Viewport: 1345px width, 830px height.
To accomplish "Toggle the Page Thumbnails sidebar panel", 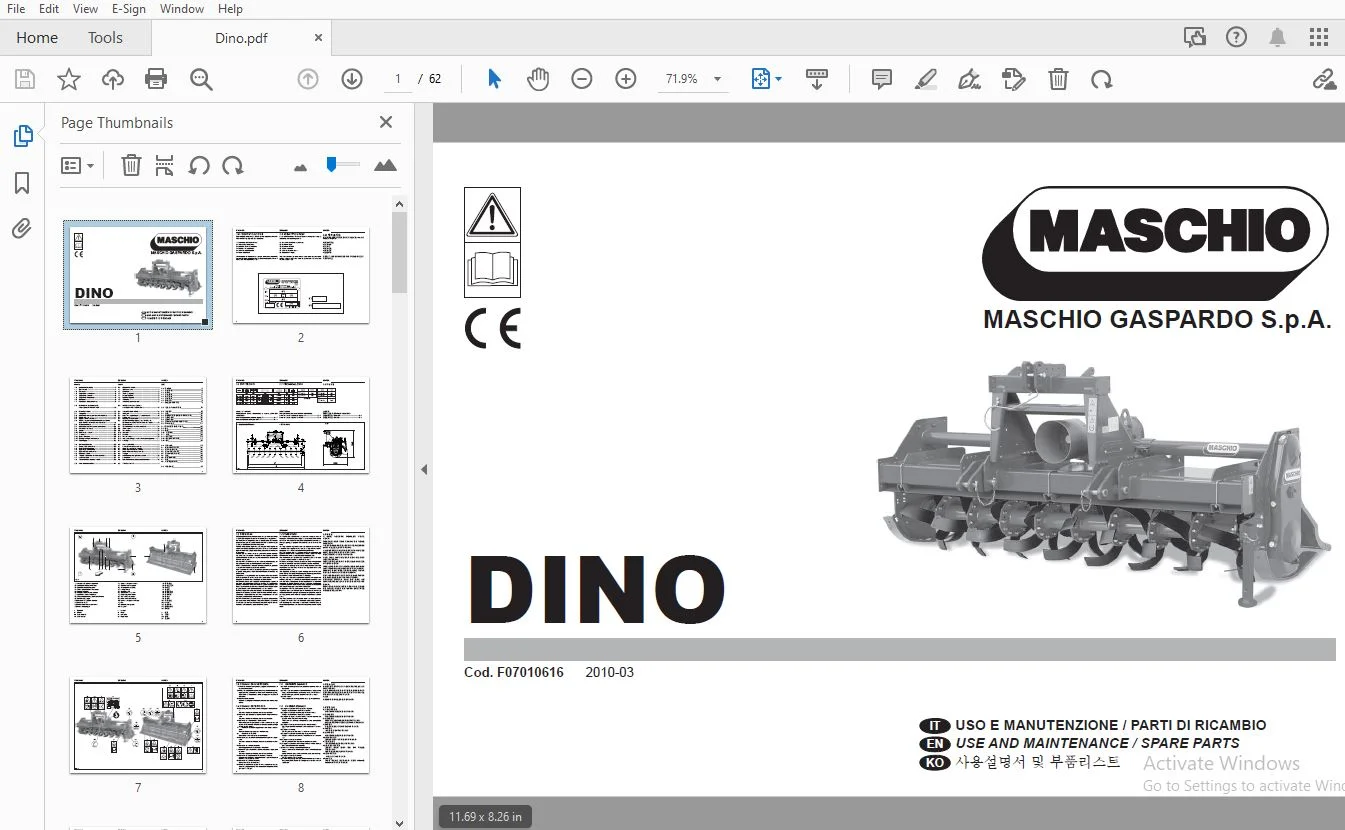I will coord(22,136).
